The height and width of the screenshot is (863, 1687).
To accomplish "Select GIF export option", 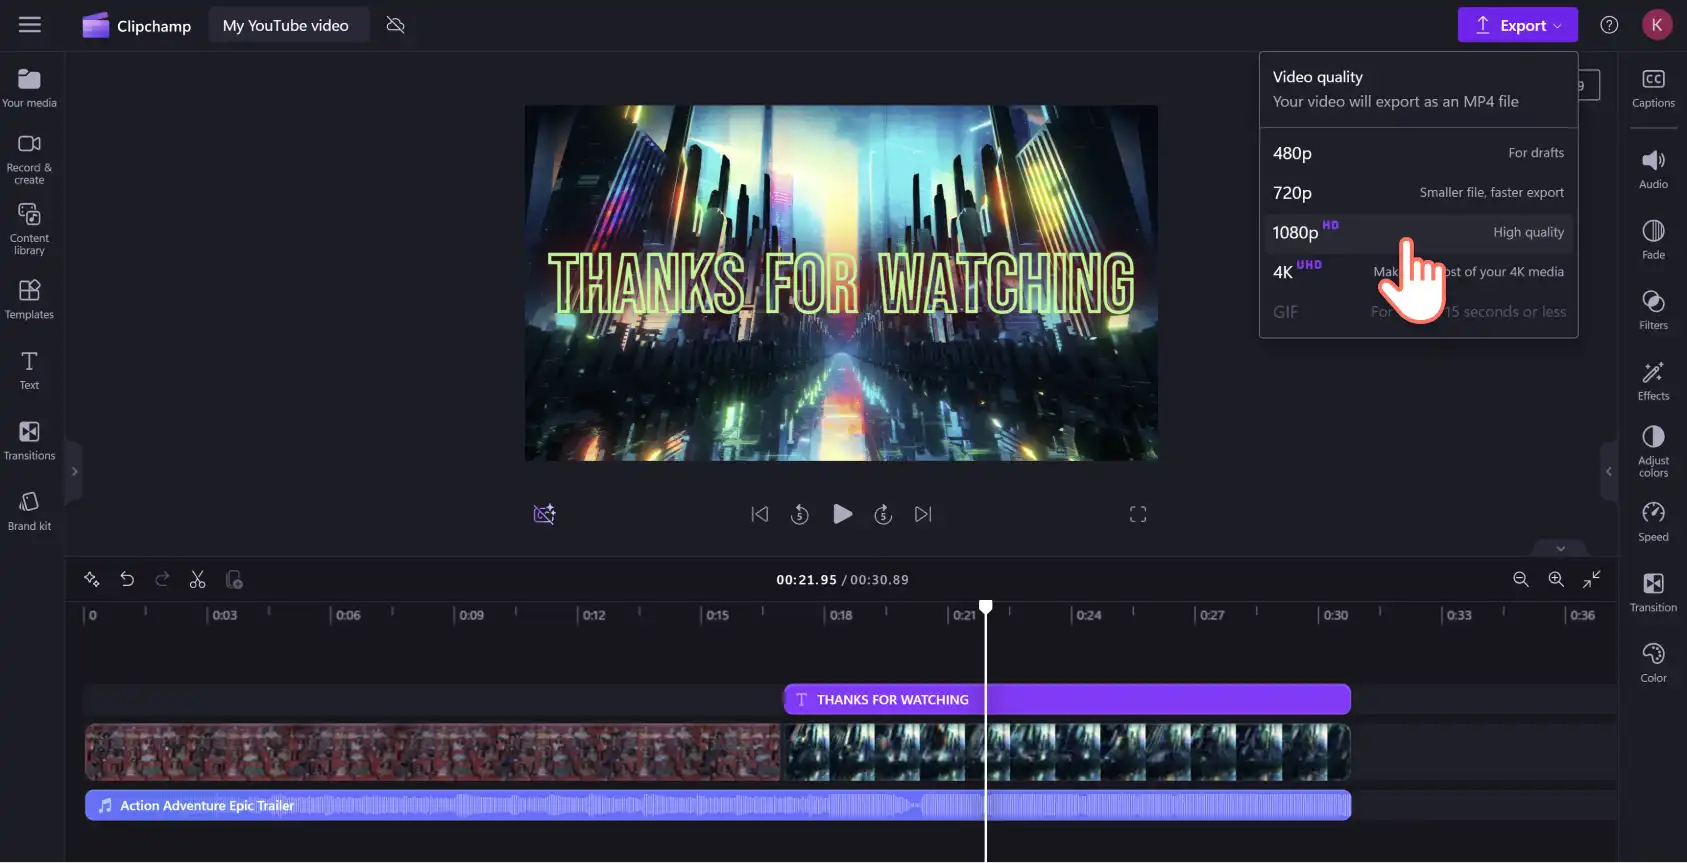I will [1418, 312].
